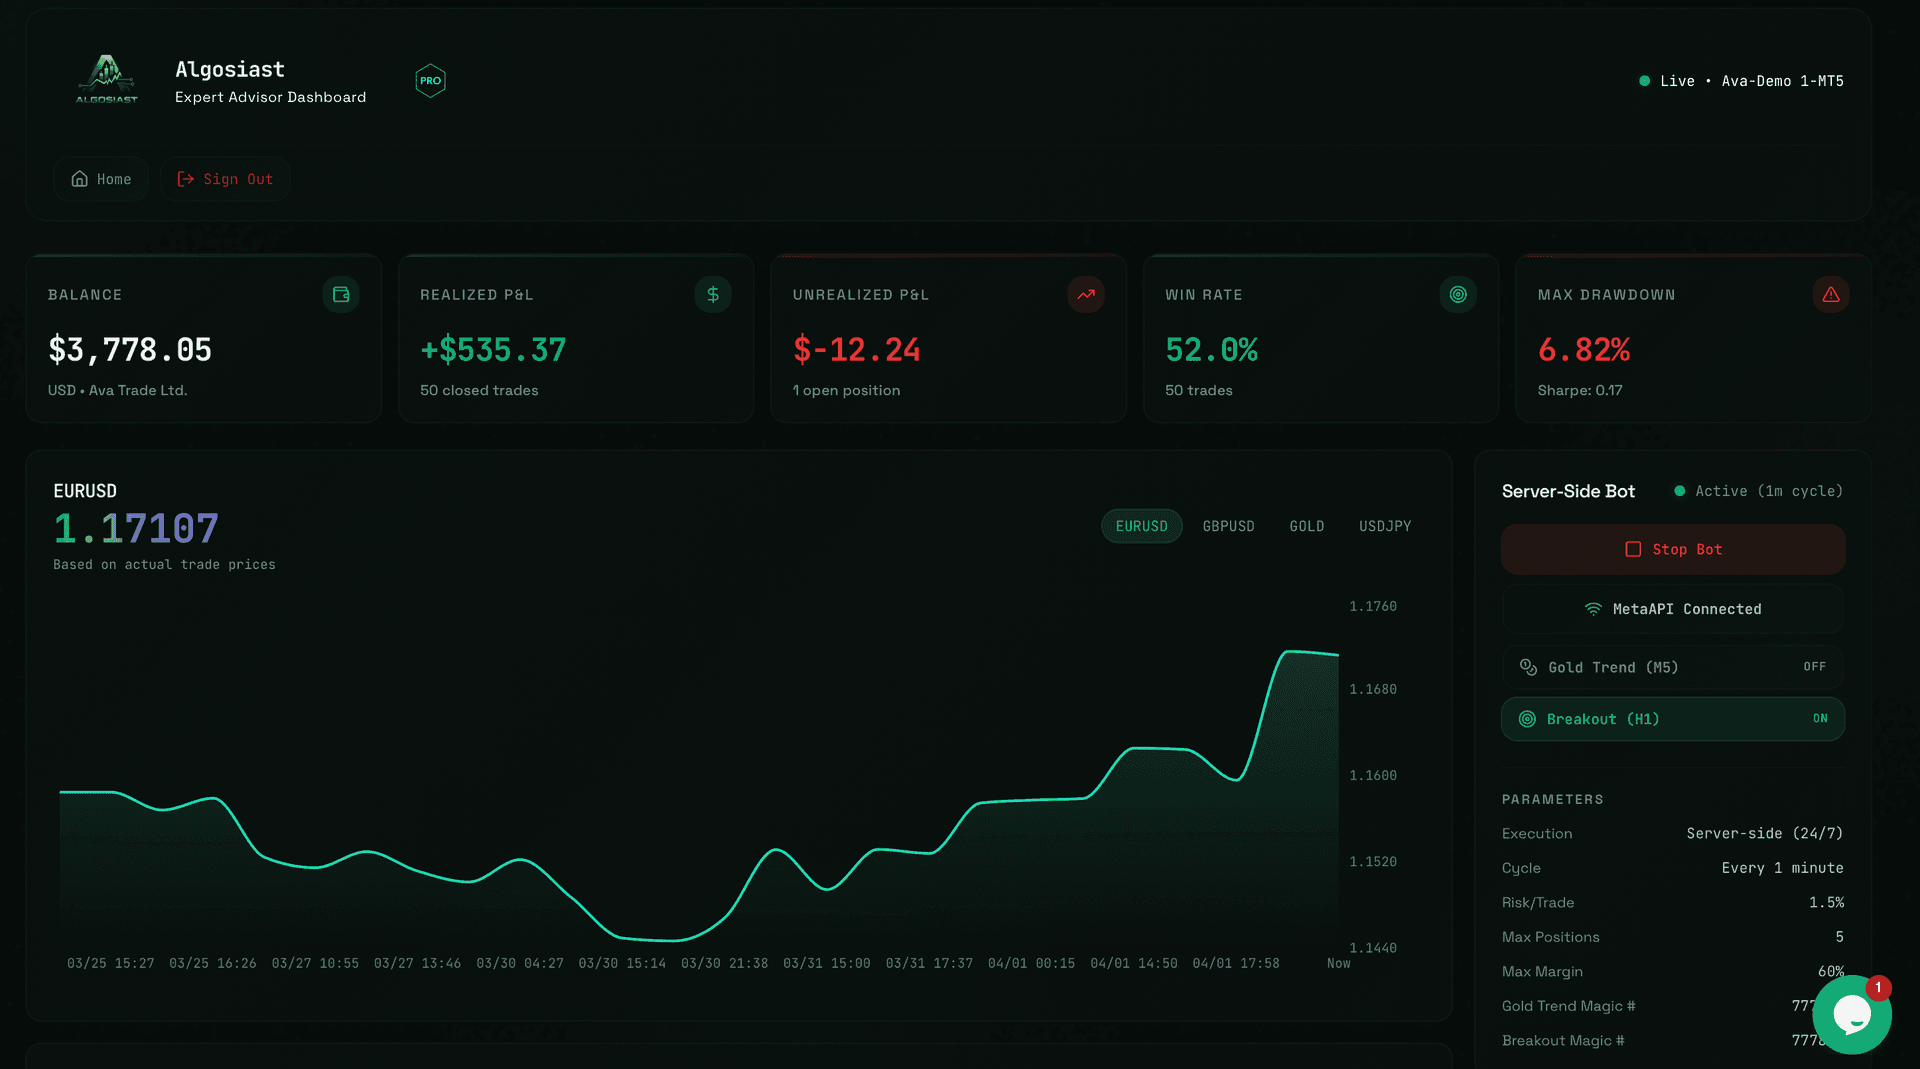Click the $-12.24 unrealized P&L value
The height and width of the screenshot is (1069, 1920).
pos(856,350)
